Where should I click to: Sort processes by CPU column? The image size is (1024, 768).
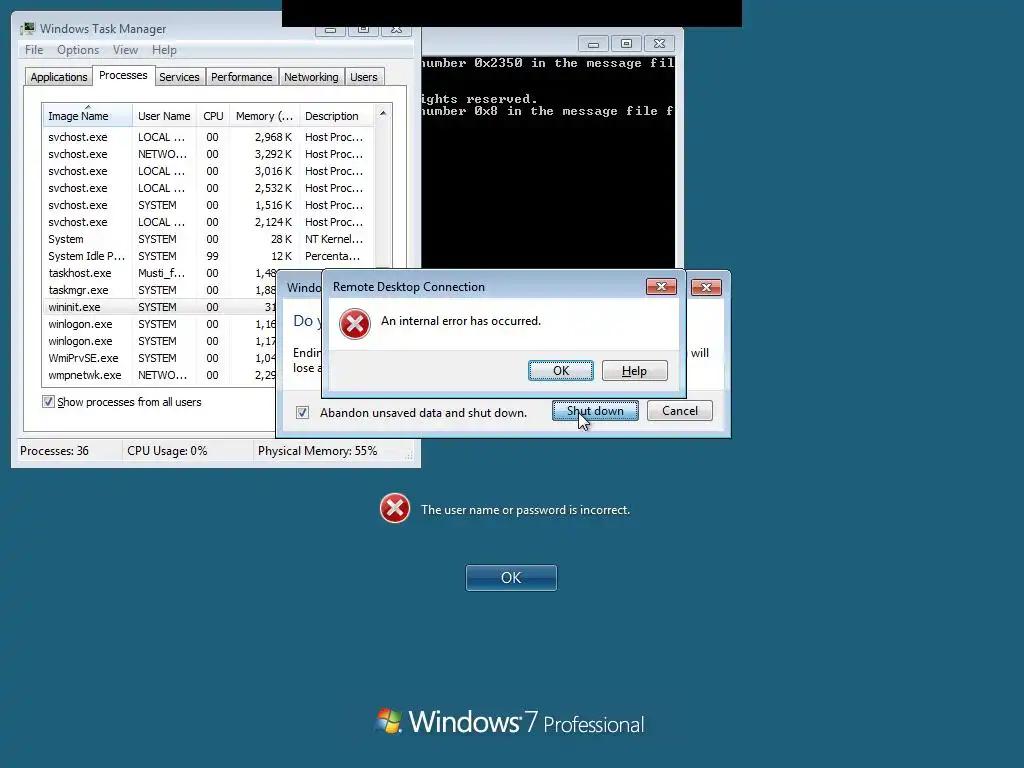(213, 116)
